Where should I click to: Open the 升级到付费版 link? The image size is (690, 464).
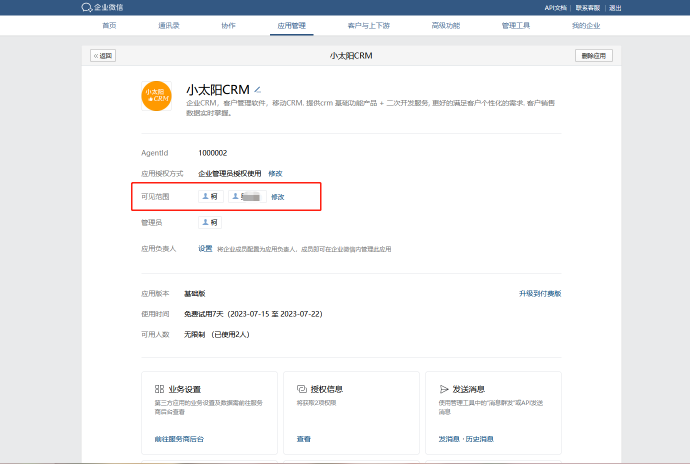(x=539, y=294)
